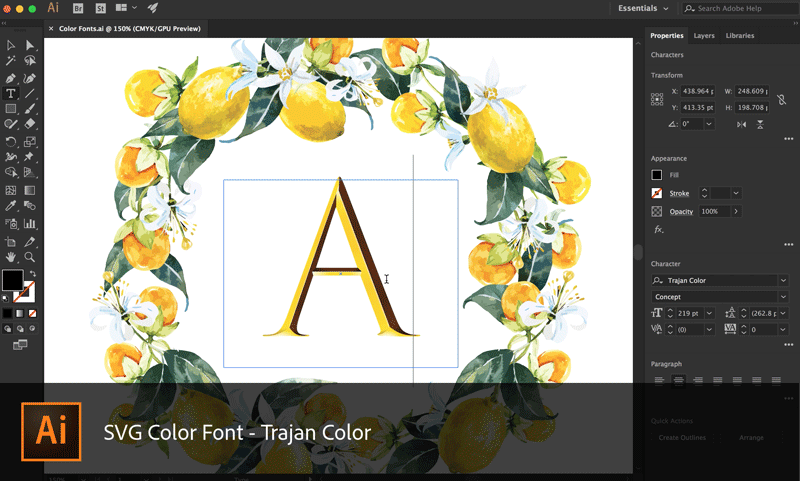Image resolution: width=800 pixels, height=481 pixels.
Task: Select the Zoom magnifier tool
Action: (30, 257)
